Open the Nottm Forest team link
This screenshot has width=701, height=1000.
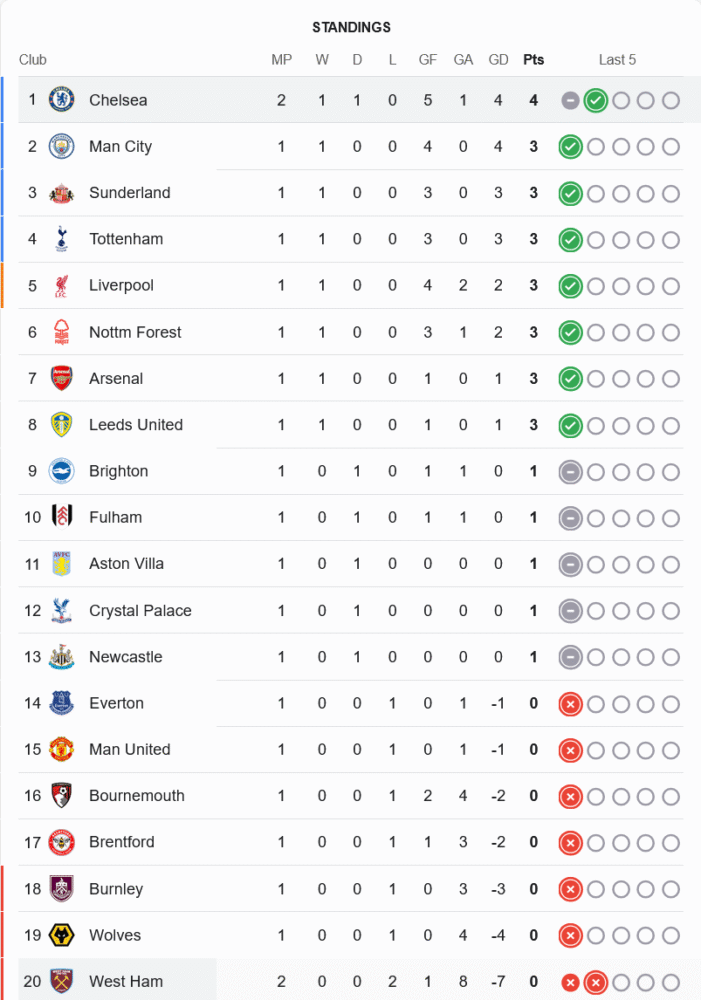135,332
